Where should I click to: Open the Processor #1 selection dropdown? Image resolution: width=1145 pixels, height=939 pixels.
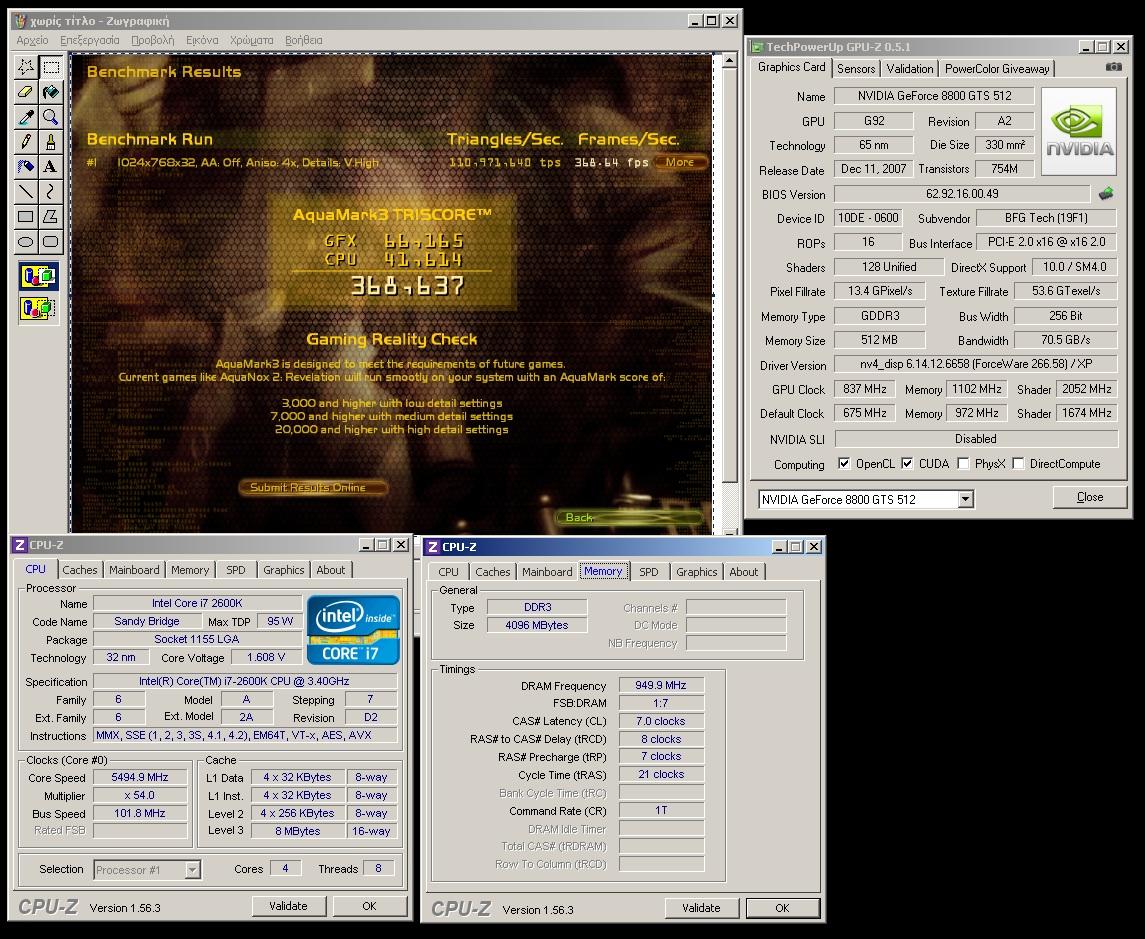click(192, 870)
